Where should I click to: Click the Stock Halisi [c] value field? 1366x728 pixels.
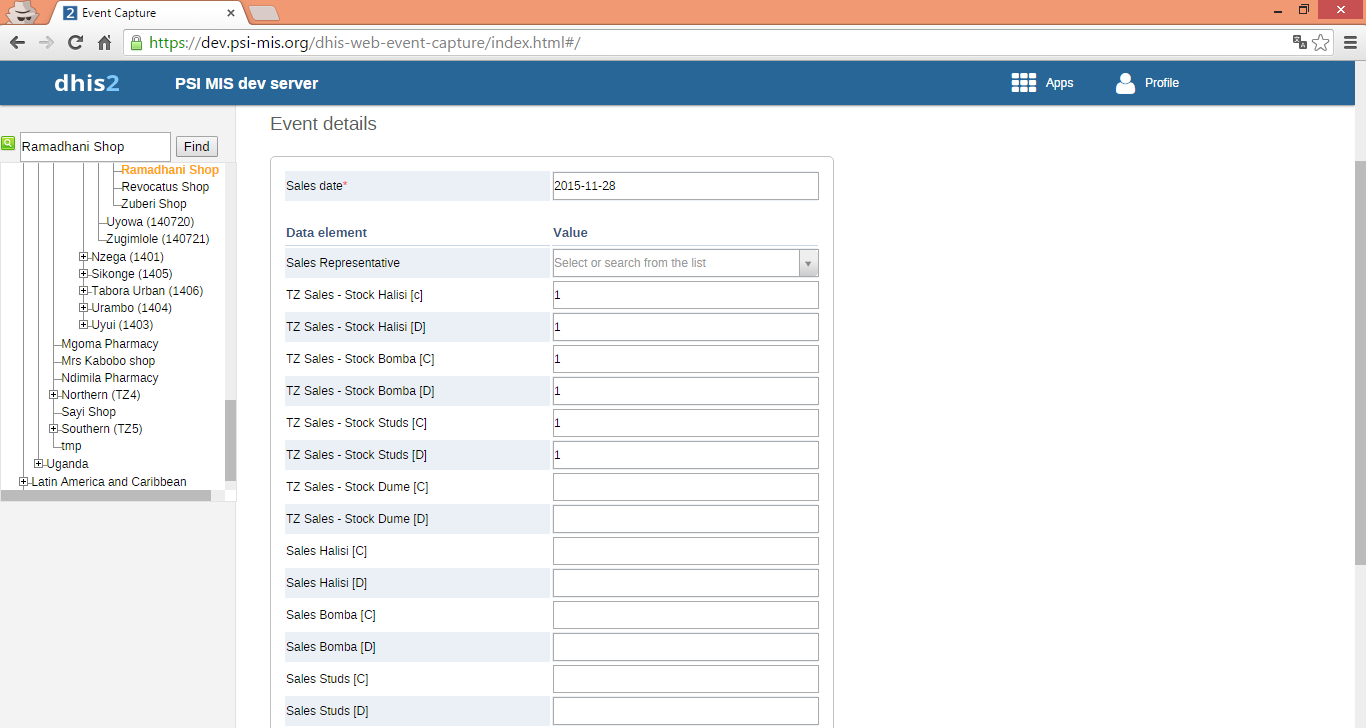click(686, 295)
